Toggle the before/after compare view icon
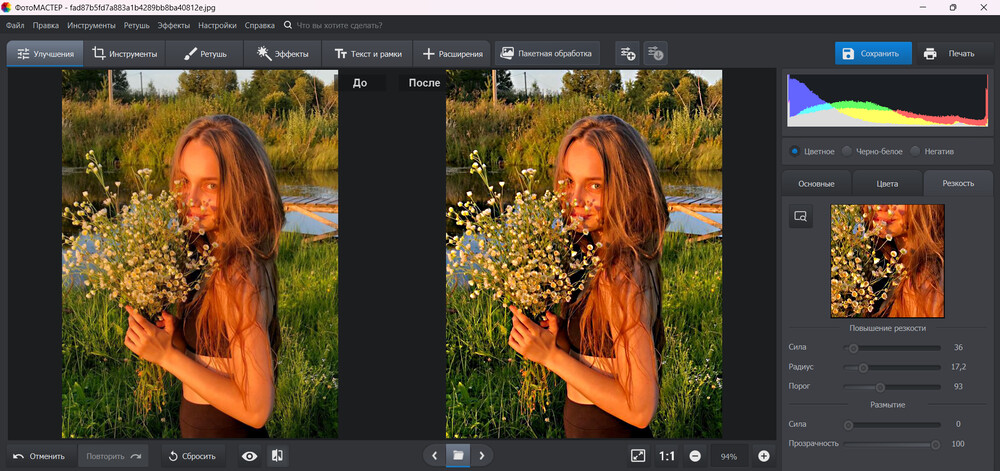1000x471 pixels. point(277,456)
